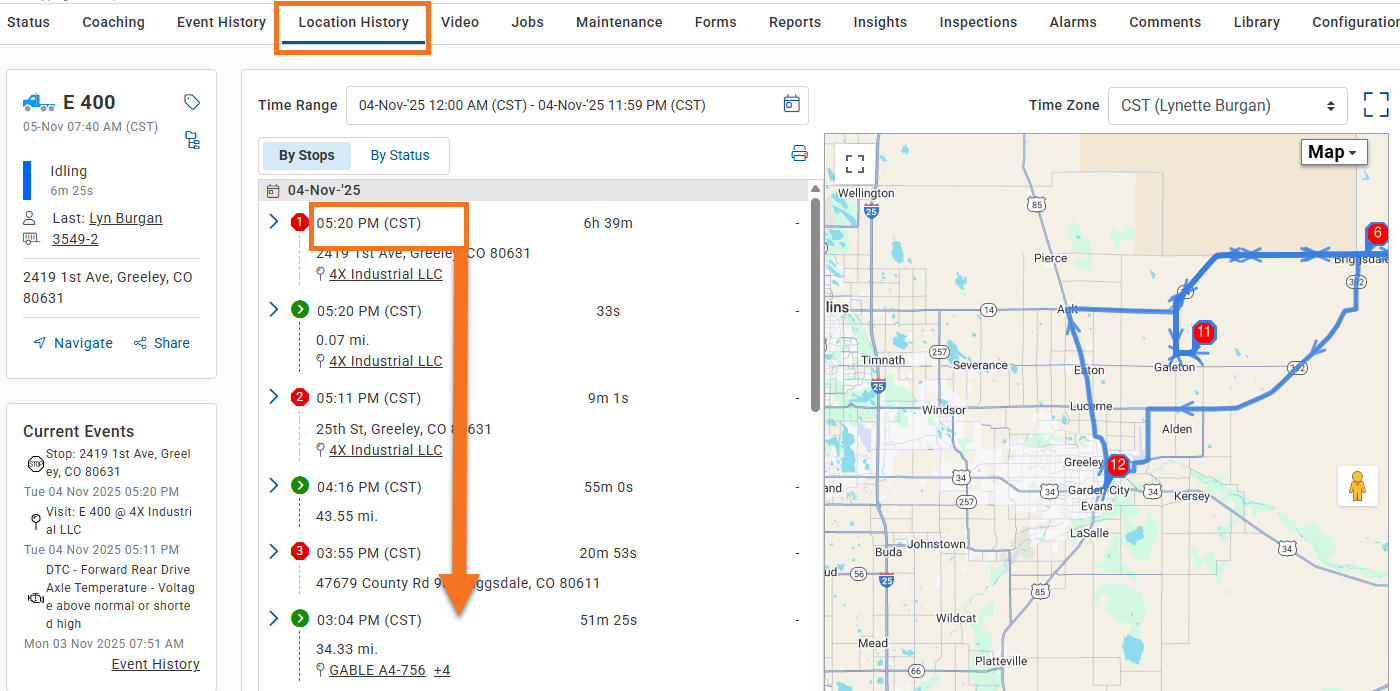Select the Street View pegman icon
This screenshot has width=1400, height=691.
[1356, 486]
